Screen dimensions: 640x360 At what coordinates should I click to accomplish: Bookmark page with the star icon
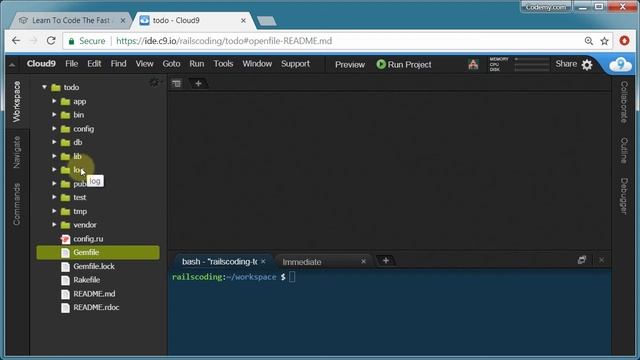point(604,41)
